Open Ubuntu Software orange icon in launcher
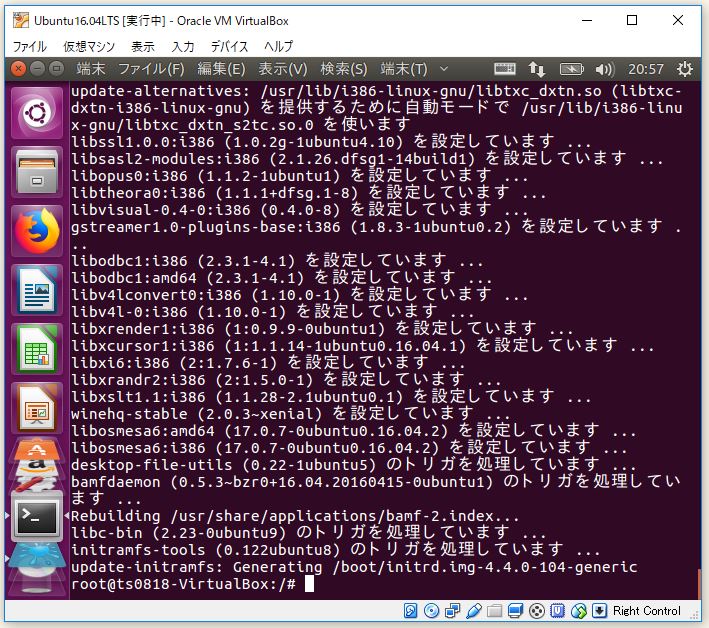 [x=37, y=449]
